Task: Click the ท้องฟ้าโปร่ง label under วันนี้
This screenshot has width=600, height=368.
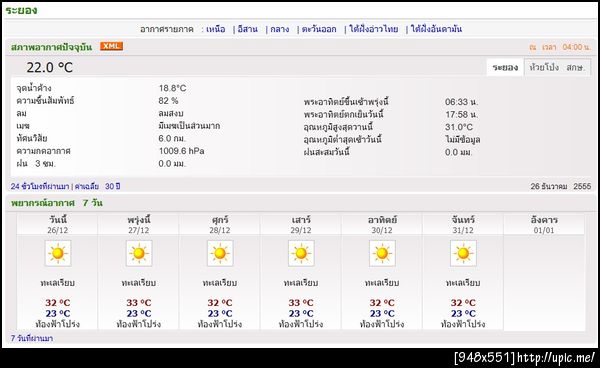Action: (58, 324)
